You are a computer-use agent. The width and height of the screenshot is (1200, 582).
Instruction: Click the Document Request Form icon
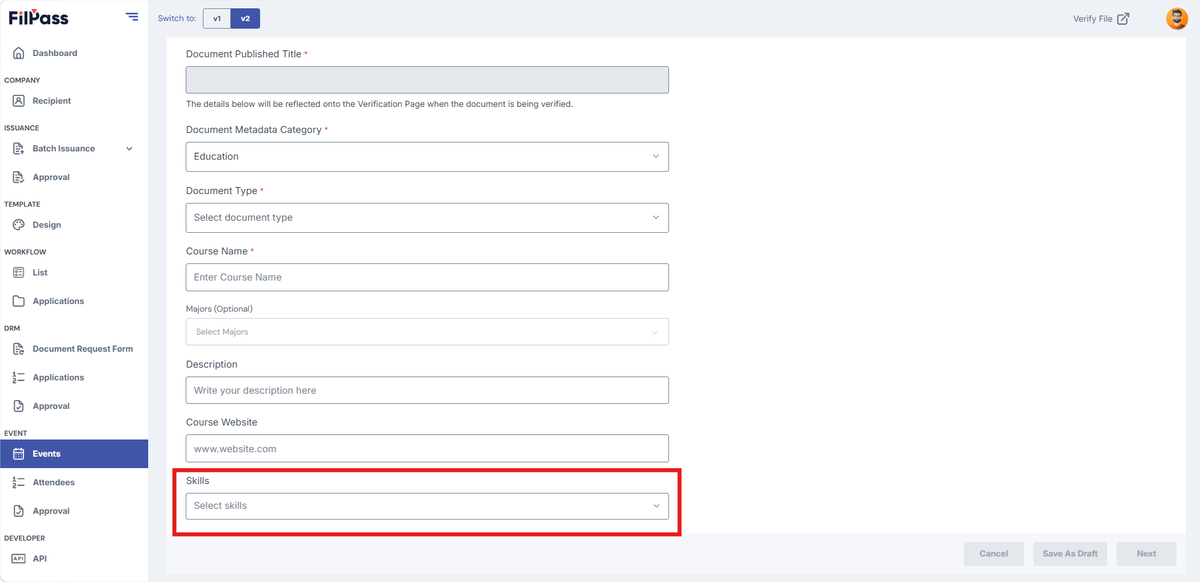19,349
